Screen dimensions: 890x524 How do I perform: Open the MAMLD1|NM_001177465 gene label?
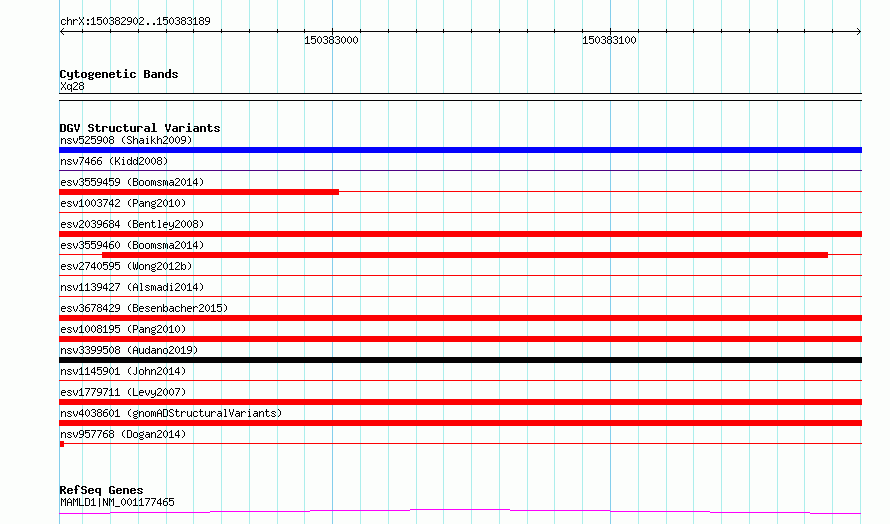point(117,502)
